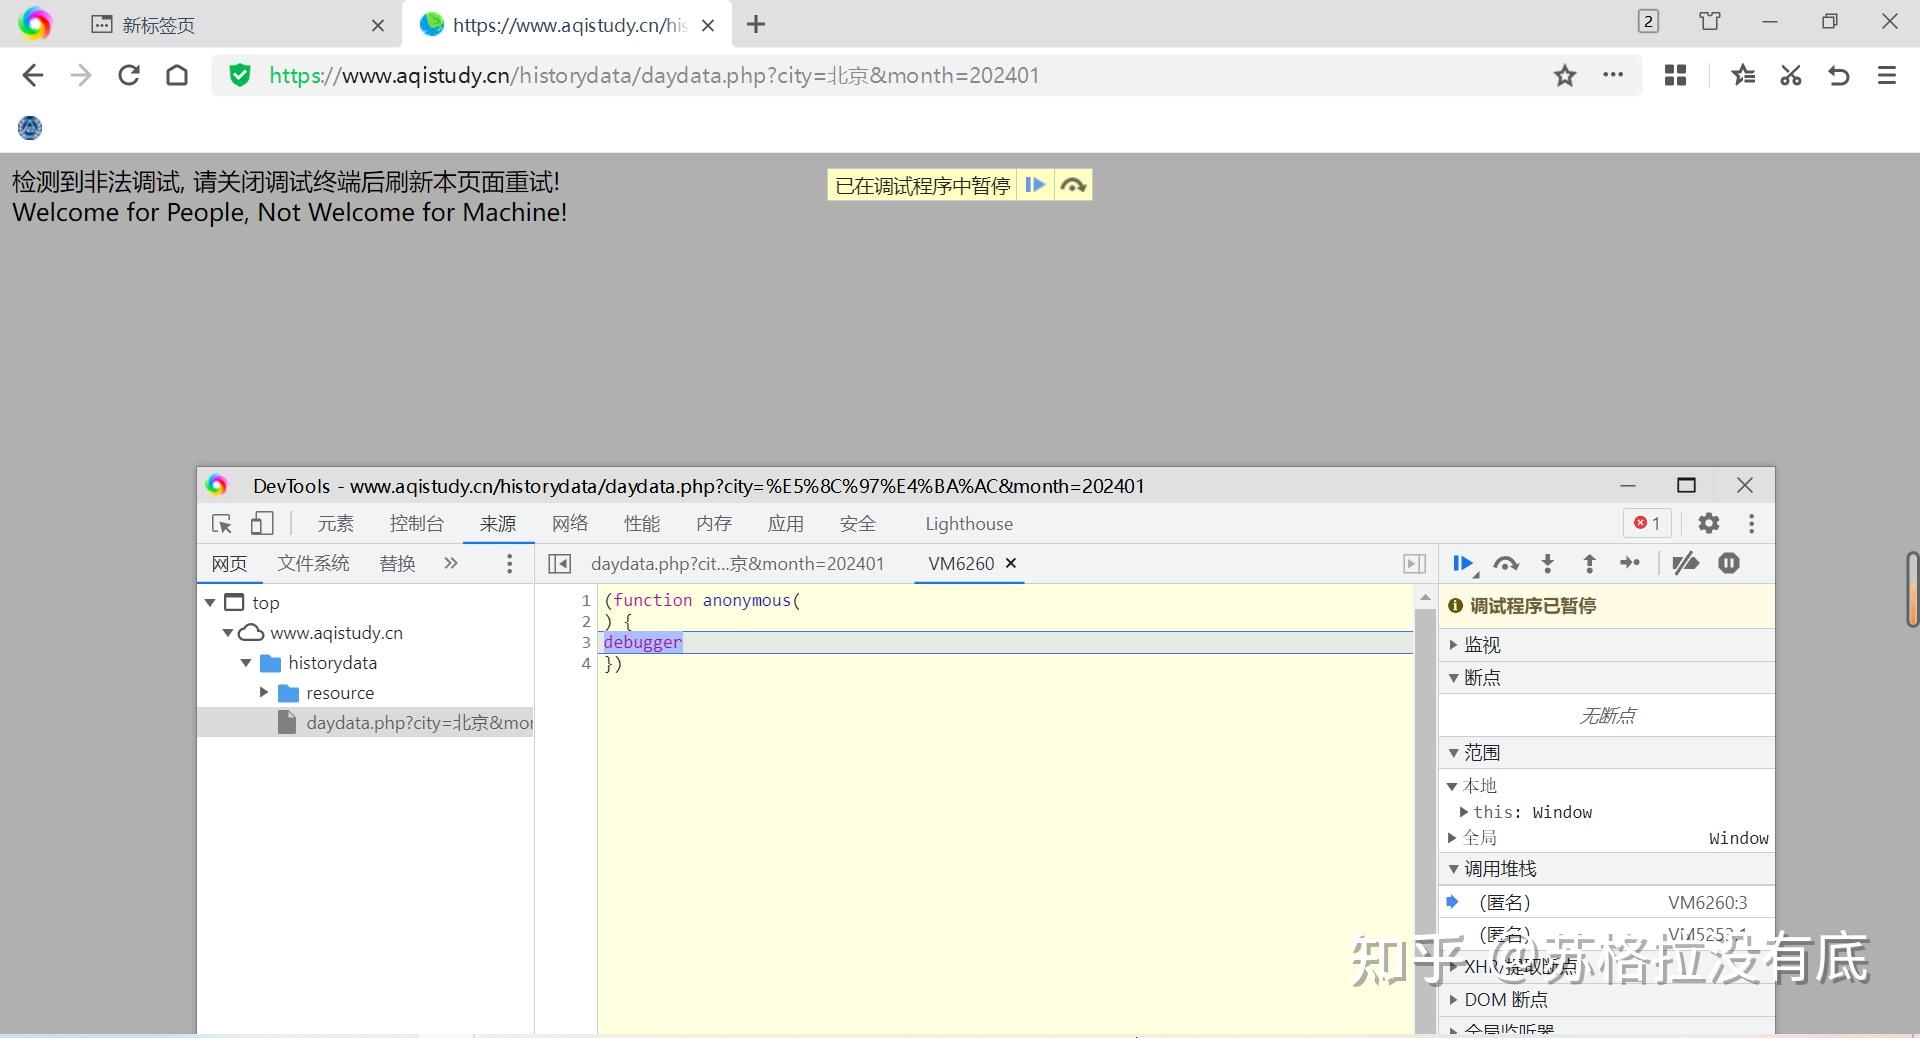
Task: Step over next function call
Action: (1506, 563)
